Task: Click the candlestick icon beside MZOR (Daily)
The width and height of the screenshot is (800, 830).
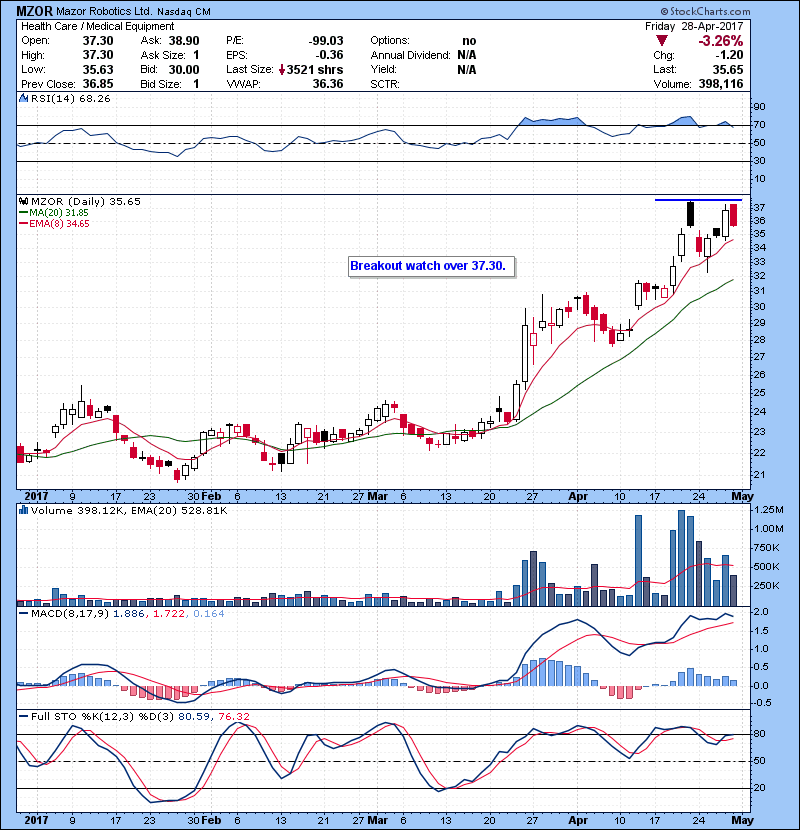Action: (x=23, y=201)
